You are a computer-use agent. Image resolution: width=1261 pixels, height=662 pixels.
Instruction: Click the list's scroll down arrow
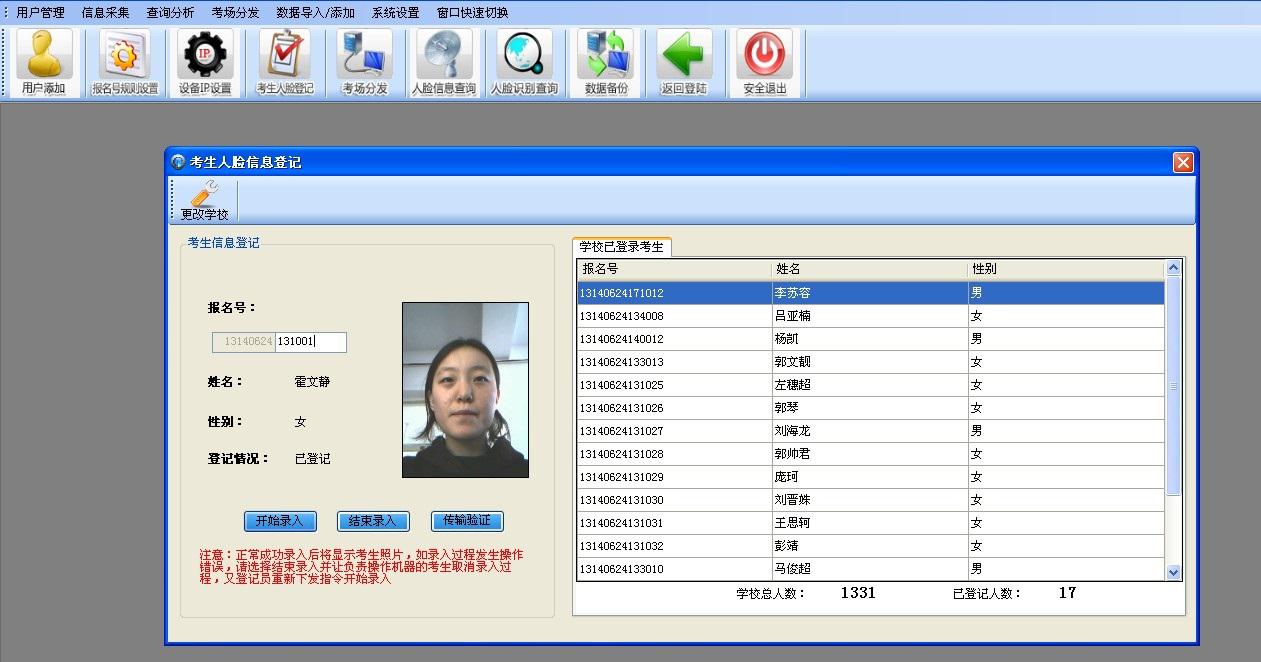coord(1174,573)
